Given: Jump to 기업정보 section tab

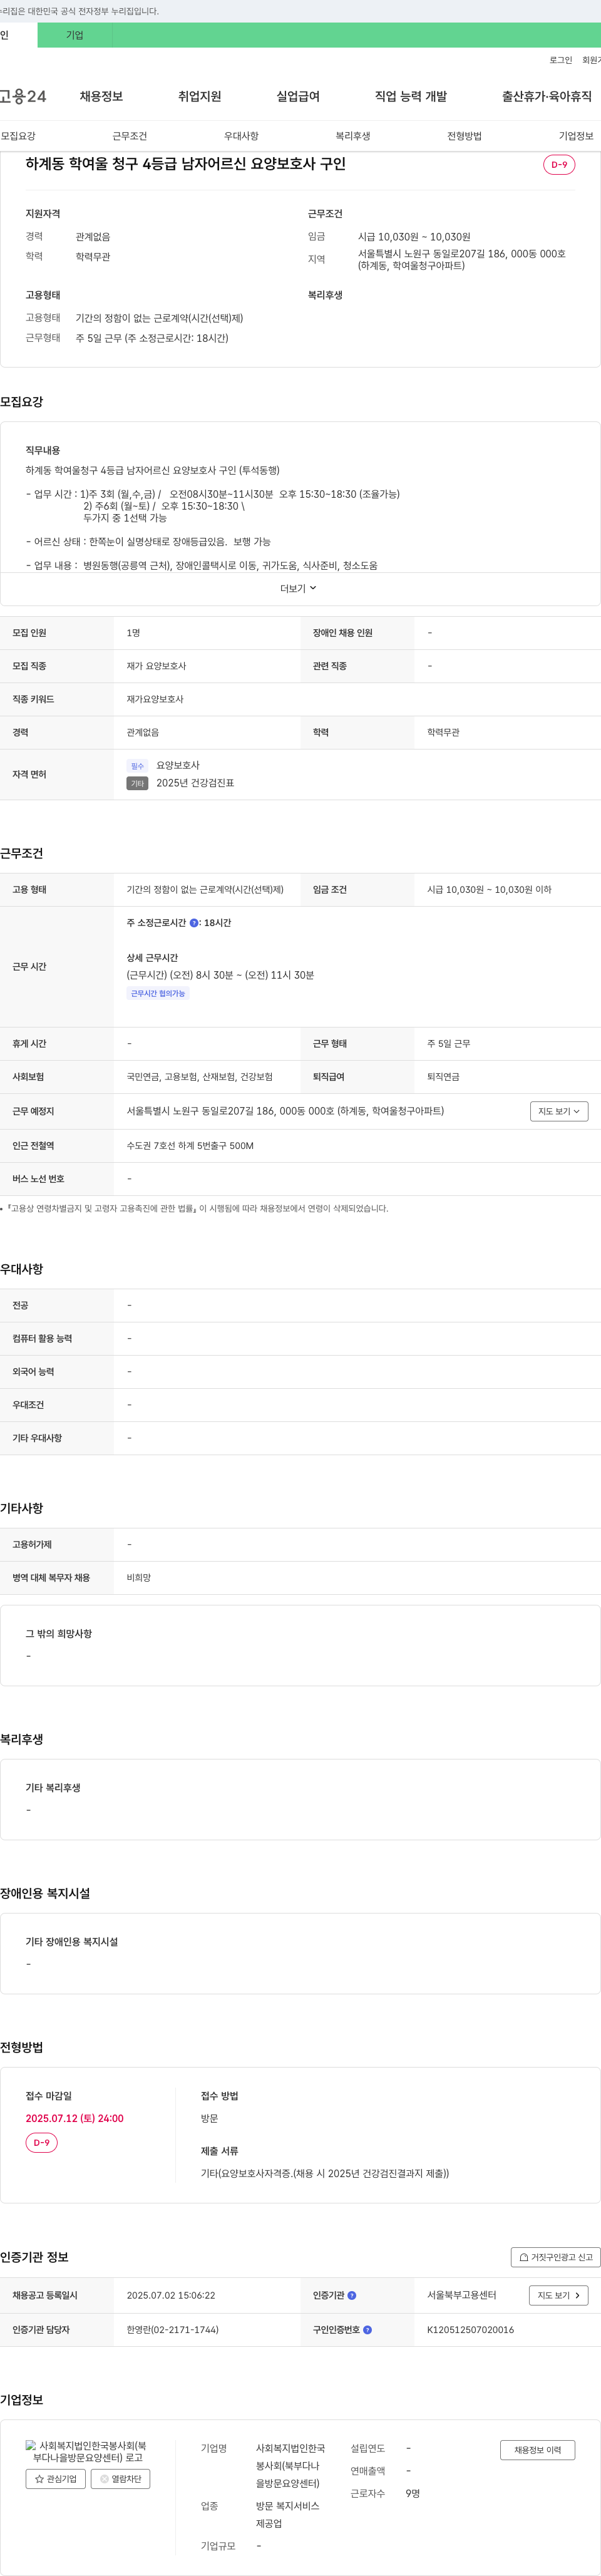Looking at the screenshot, I should click(576, 136).
